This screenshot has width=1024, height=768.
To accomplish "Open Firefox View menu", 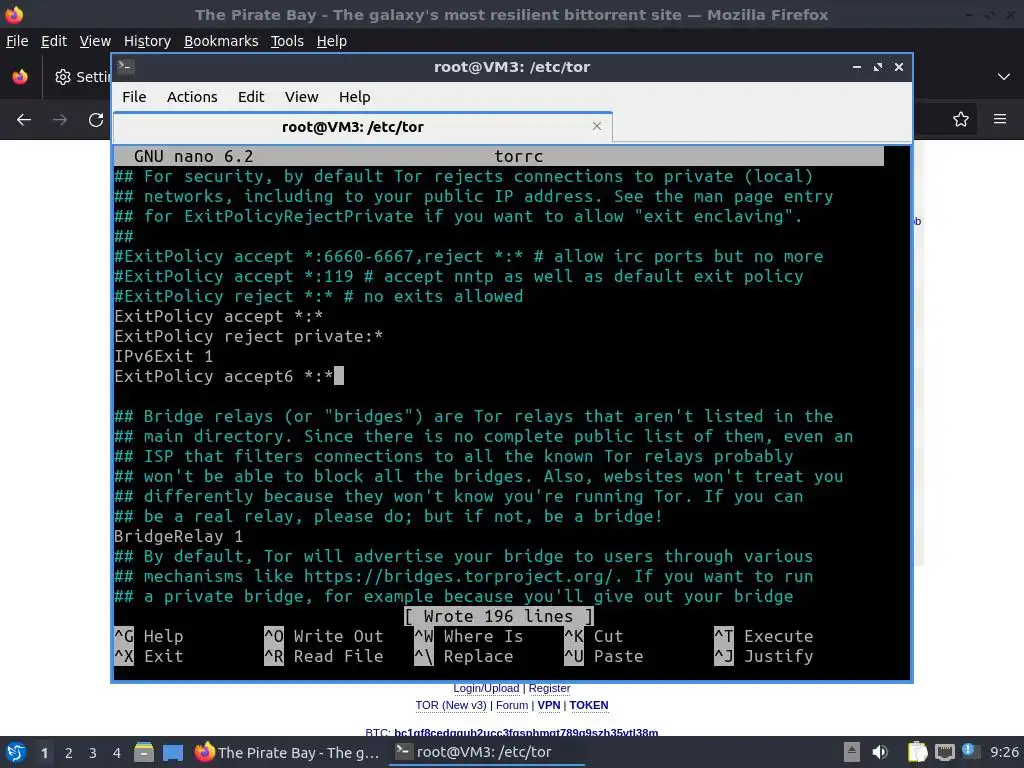I will pyautogui.click(x=95, y=41).
